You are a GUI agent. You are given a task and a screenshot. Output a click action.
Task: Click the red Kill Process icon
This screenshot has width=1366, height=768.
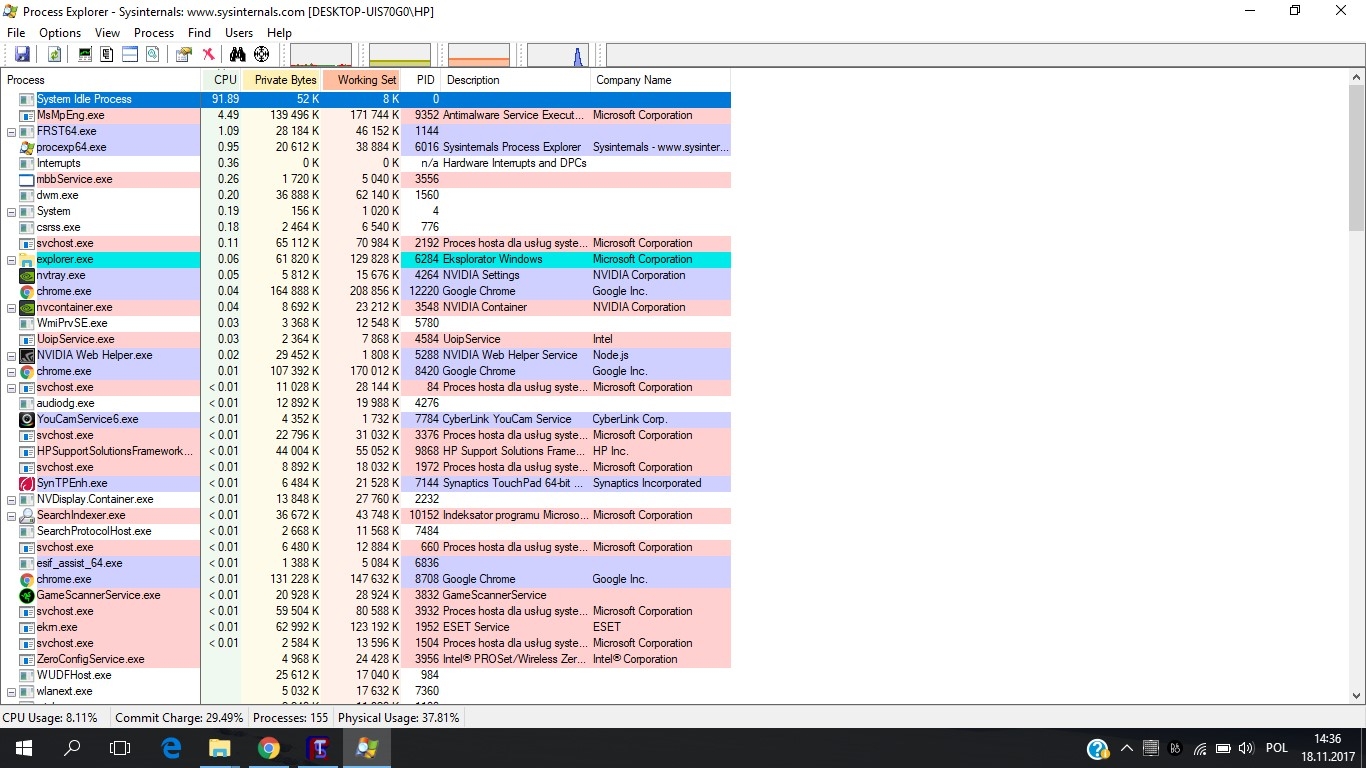(208, 55)
